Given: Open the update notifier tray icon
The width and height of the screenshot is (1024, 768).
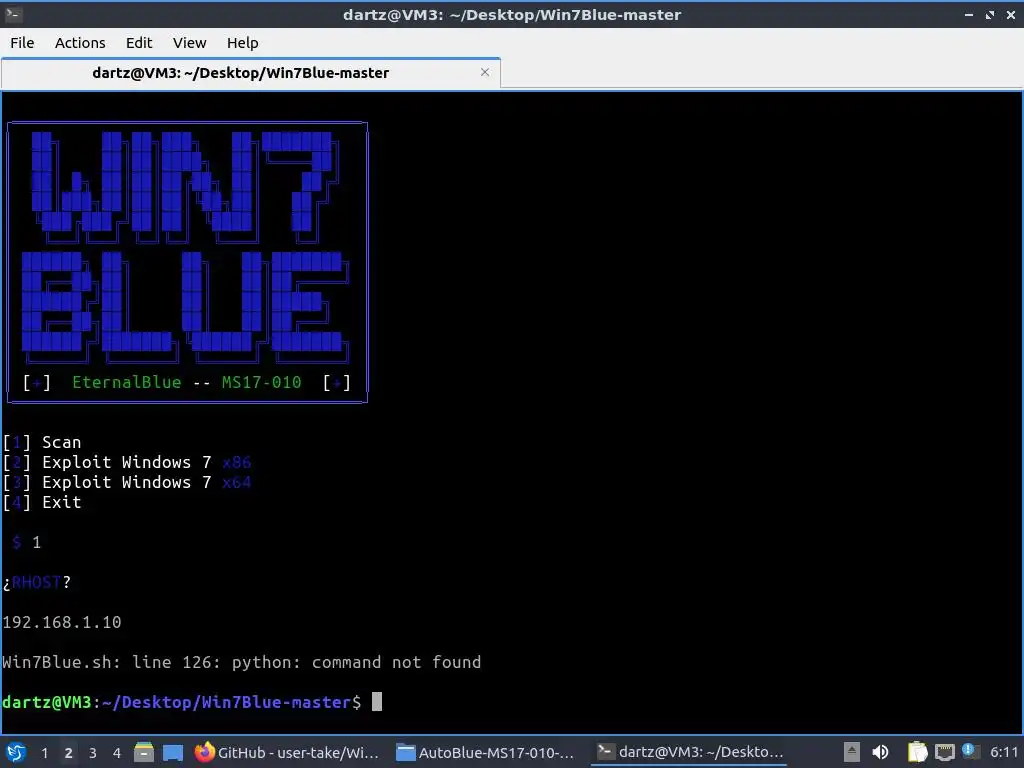Looking at the screenshot, I should (970, 751).
